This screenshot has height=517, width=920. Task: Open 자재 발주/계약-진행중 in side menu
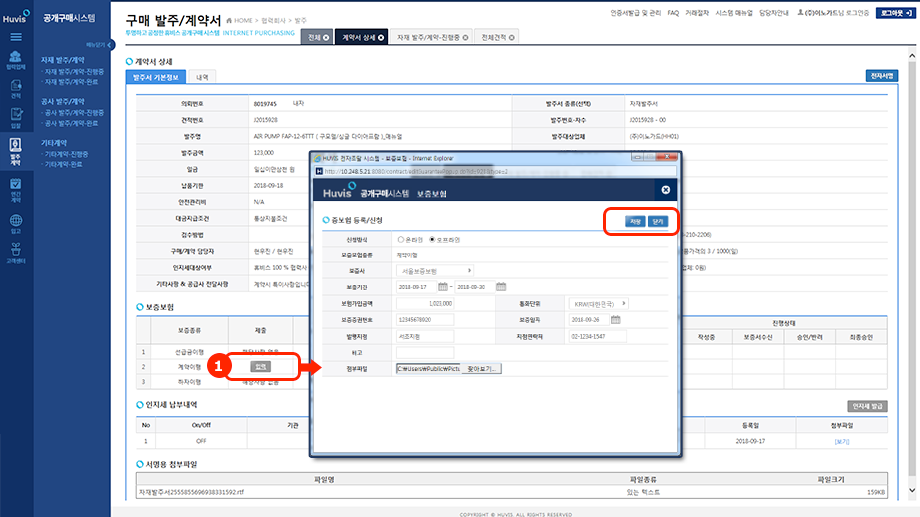[x=74, y=72]
